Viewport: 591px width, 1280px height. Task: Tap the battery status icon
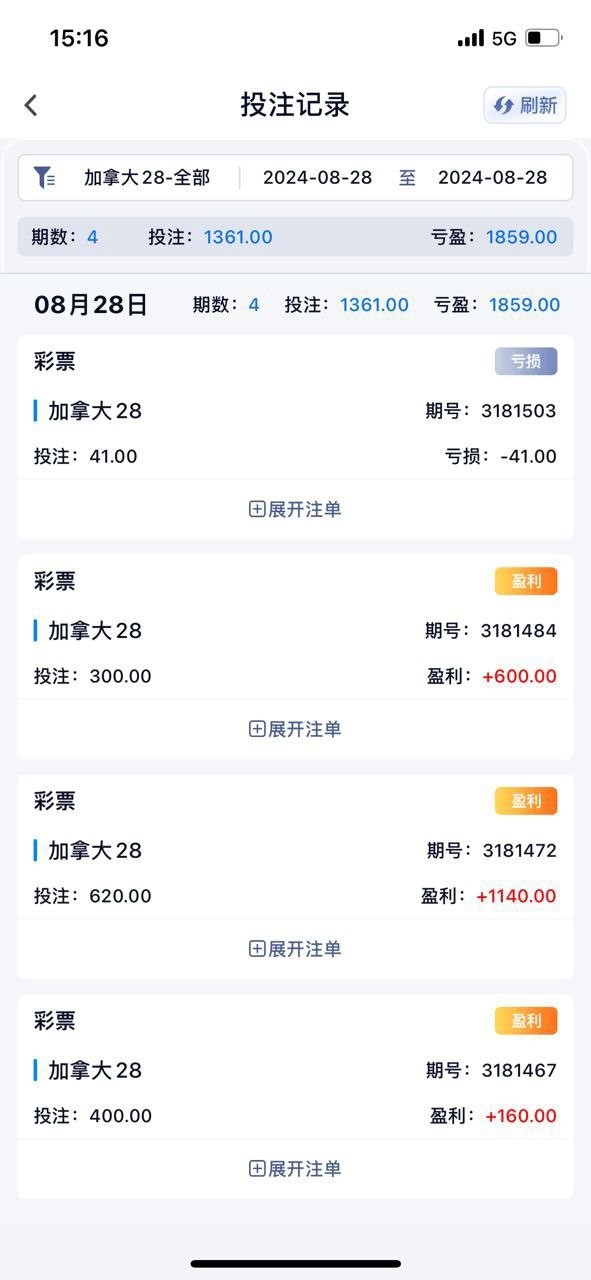click(x=544, y=39)
